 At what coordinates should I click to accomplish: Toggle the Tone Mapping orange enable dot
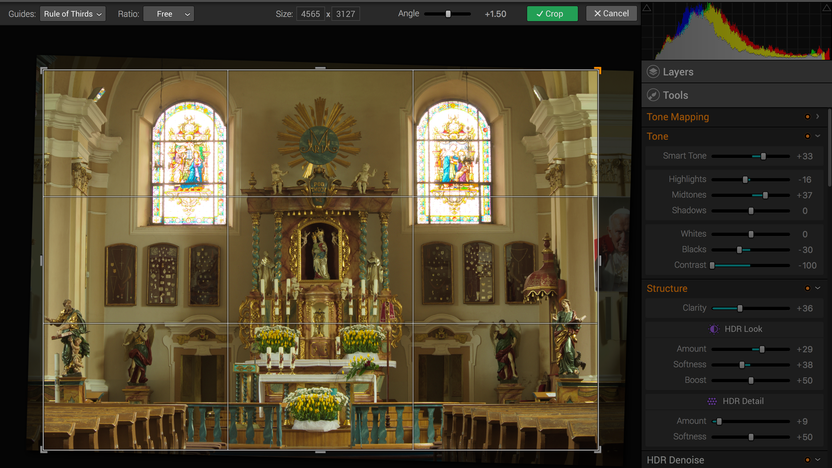coord(808,117)
